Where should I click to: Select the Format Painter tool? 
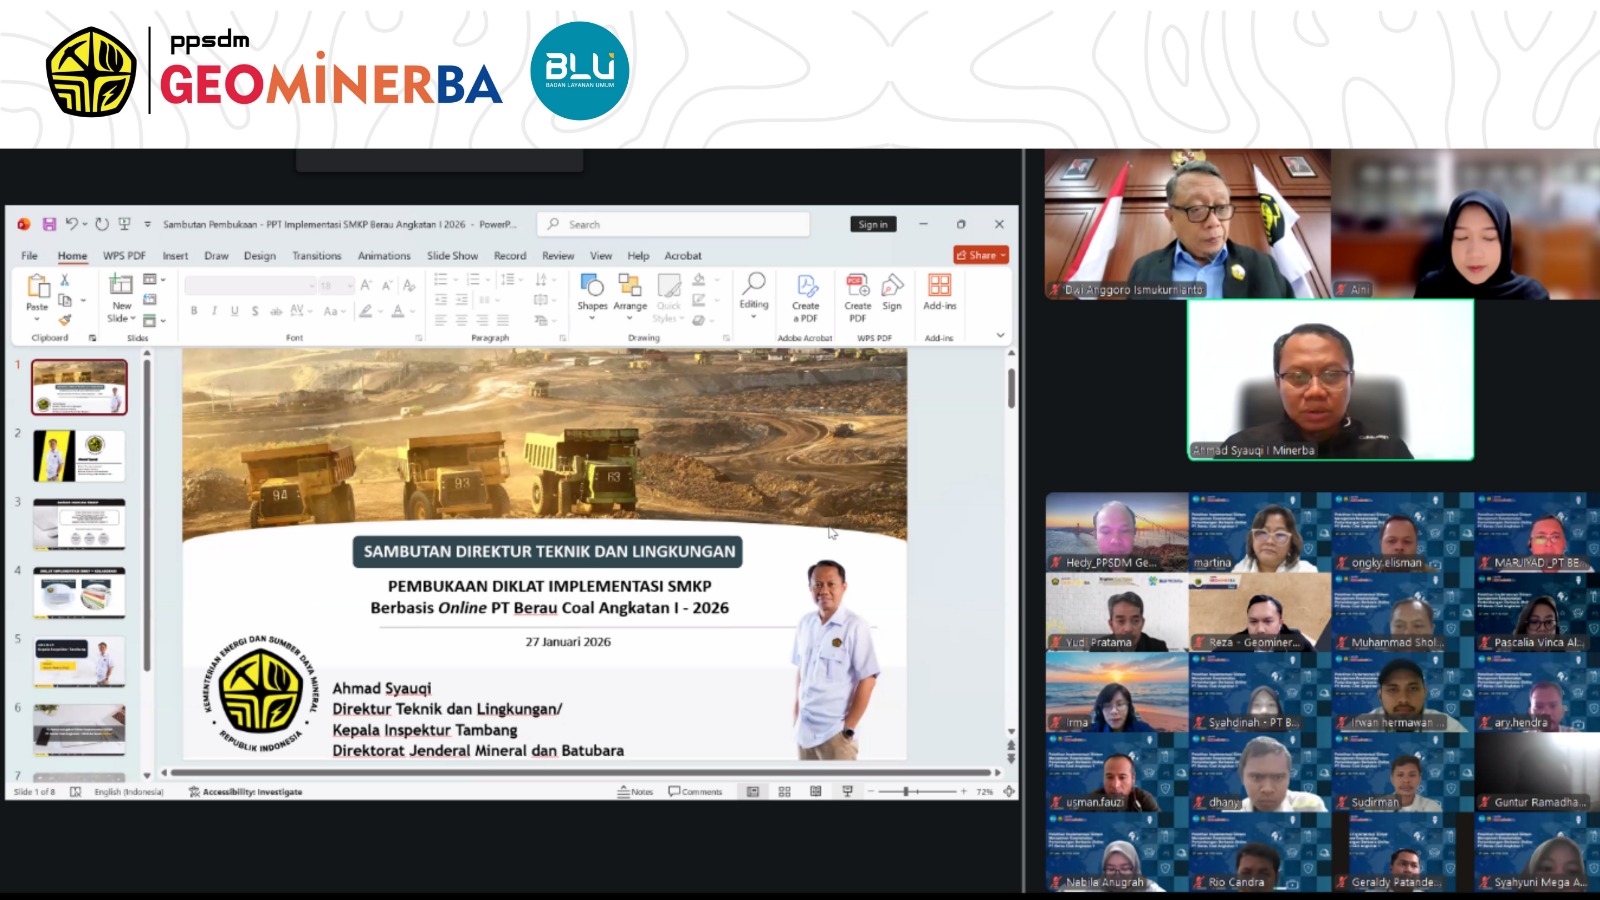tap(64, 322)
